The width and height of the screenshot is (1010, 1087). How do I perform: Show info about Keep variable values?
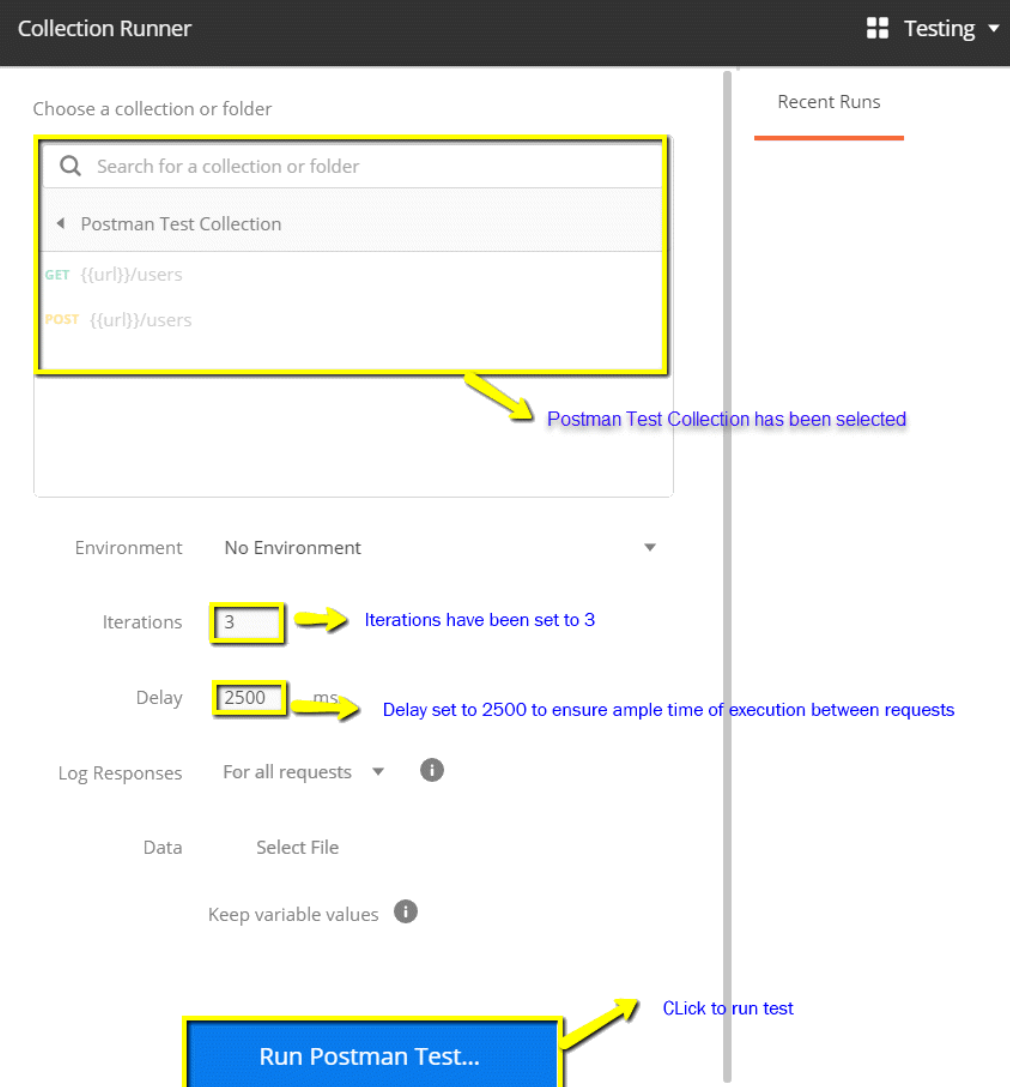click(x=406, y=912)
